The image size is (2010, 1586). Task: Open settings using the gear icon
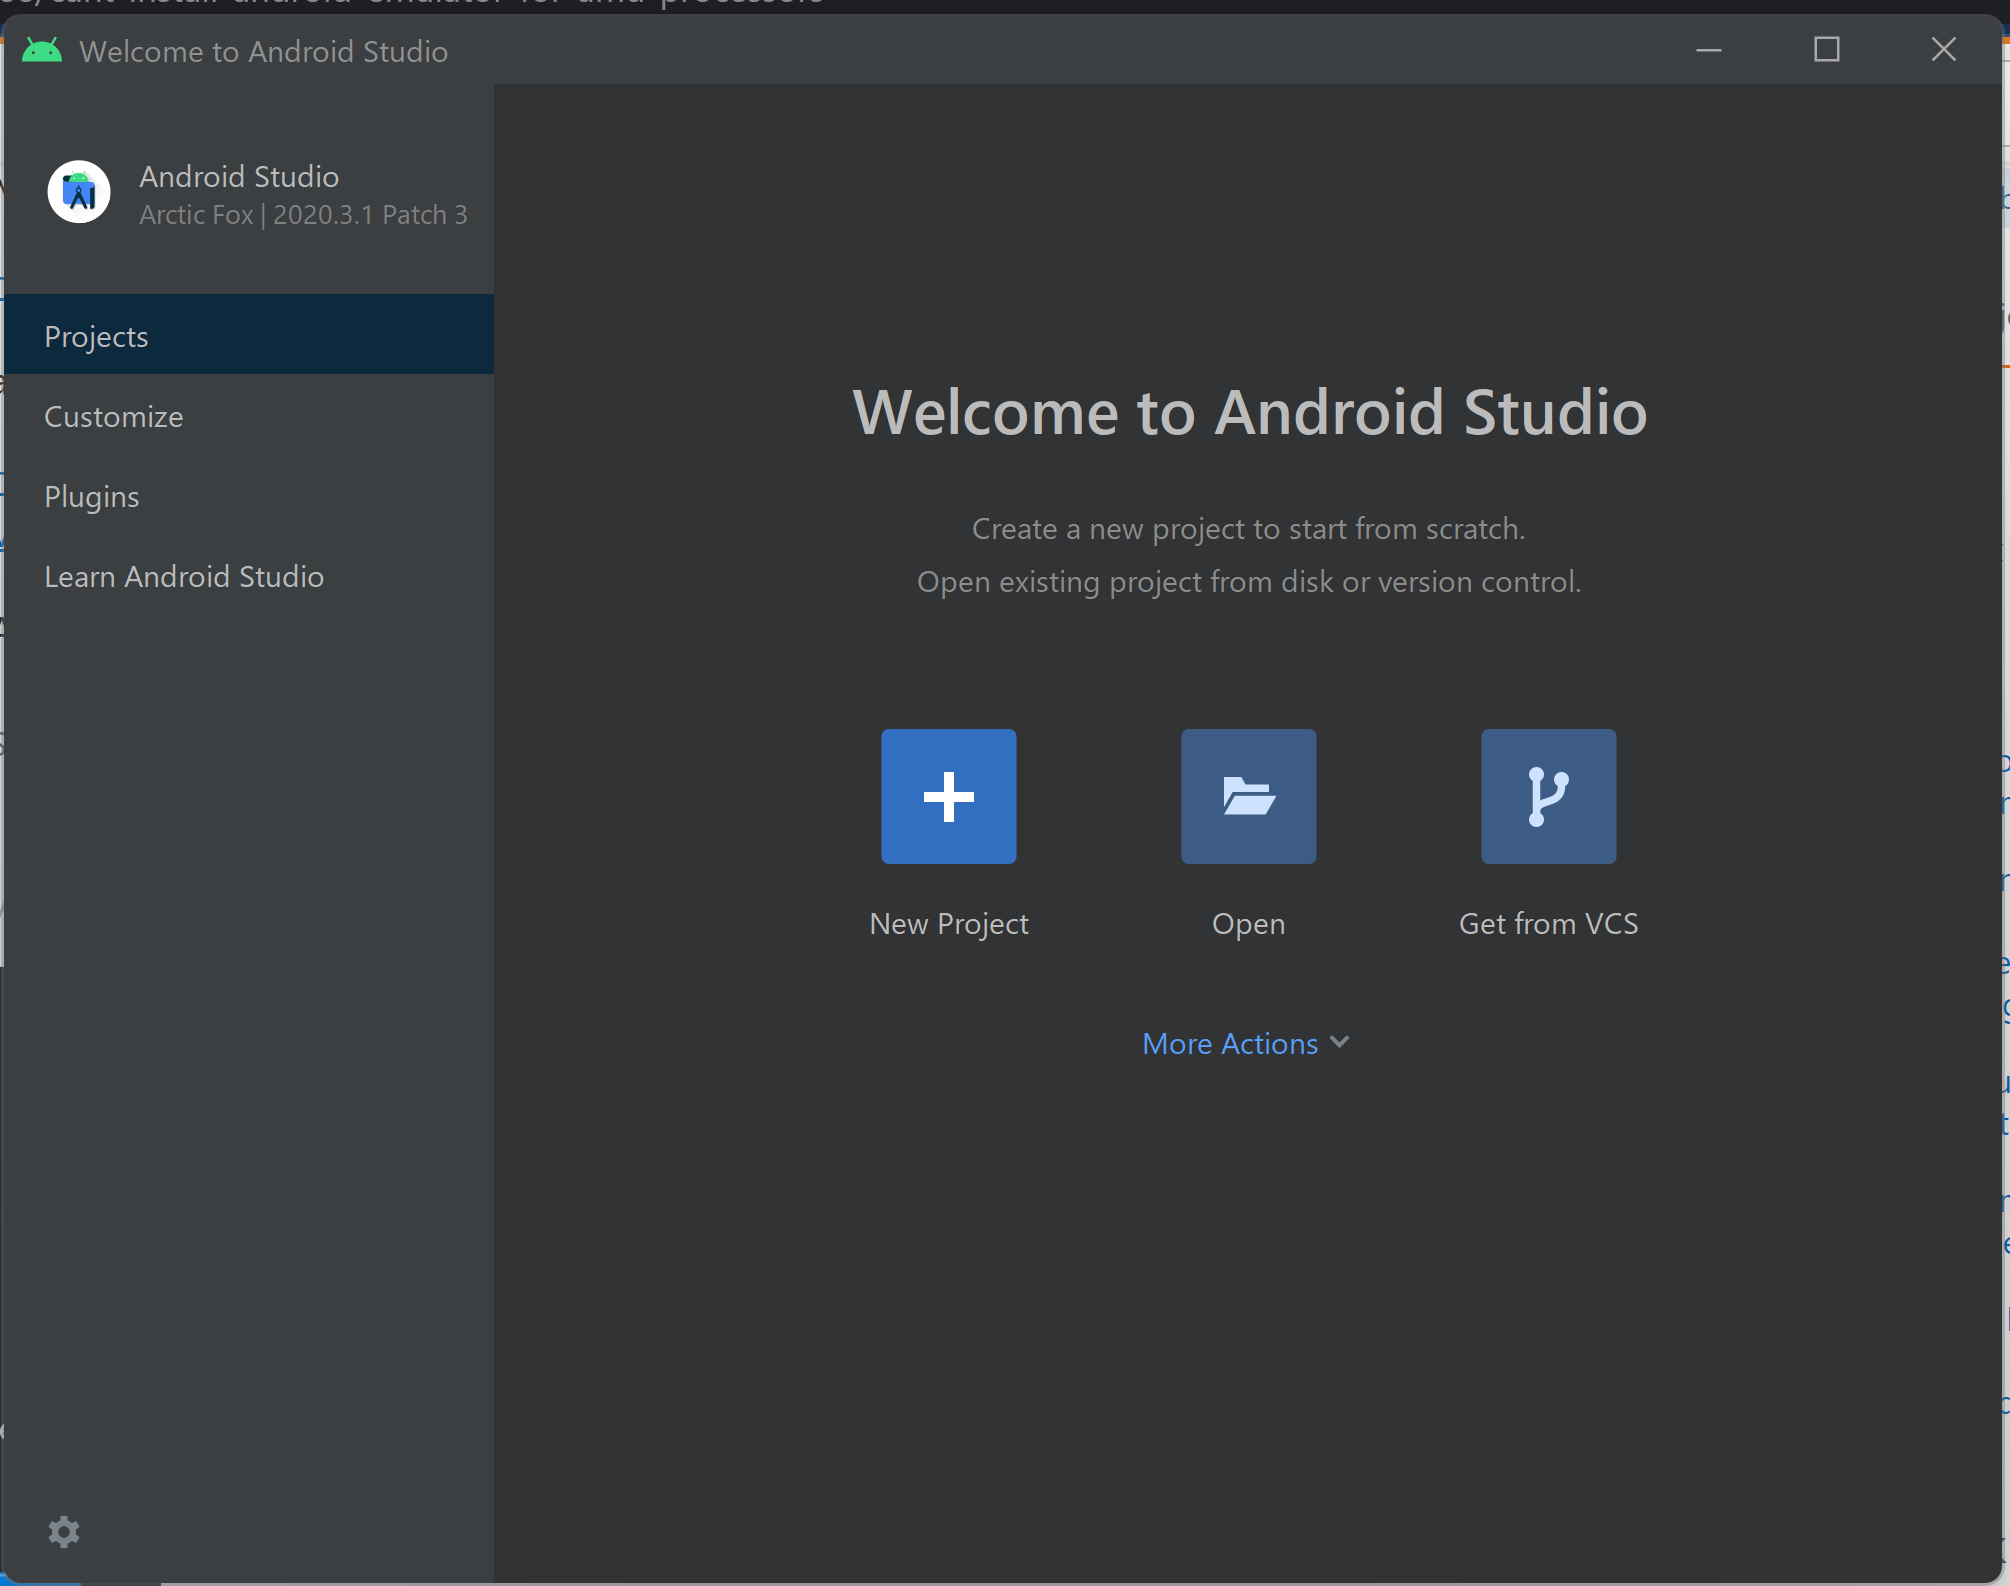pos(64,1531)
